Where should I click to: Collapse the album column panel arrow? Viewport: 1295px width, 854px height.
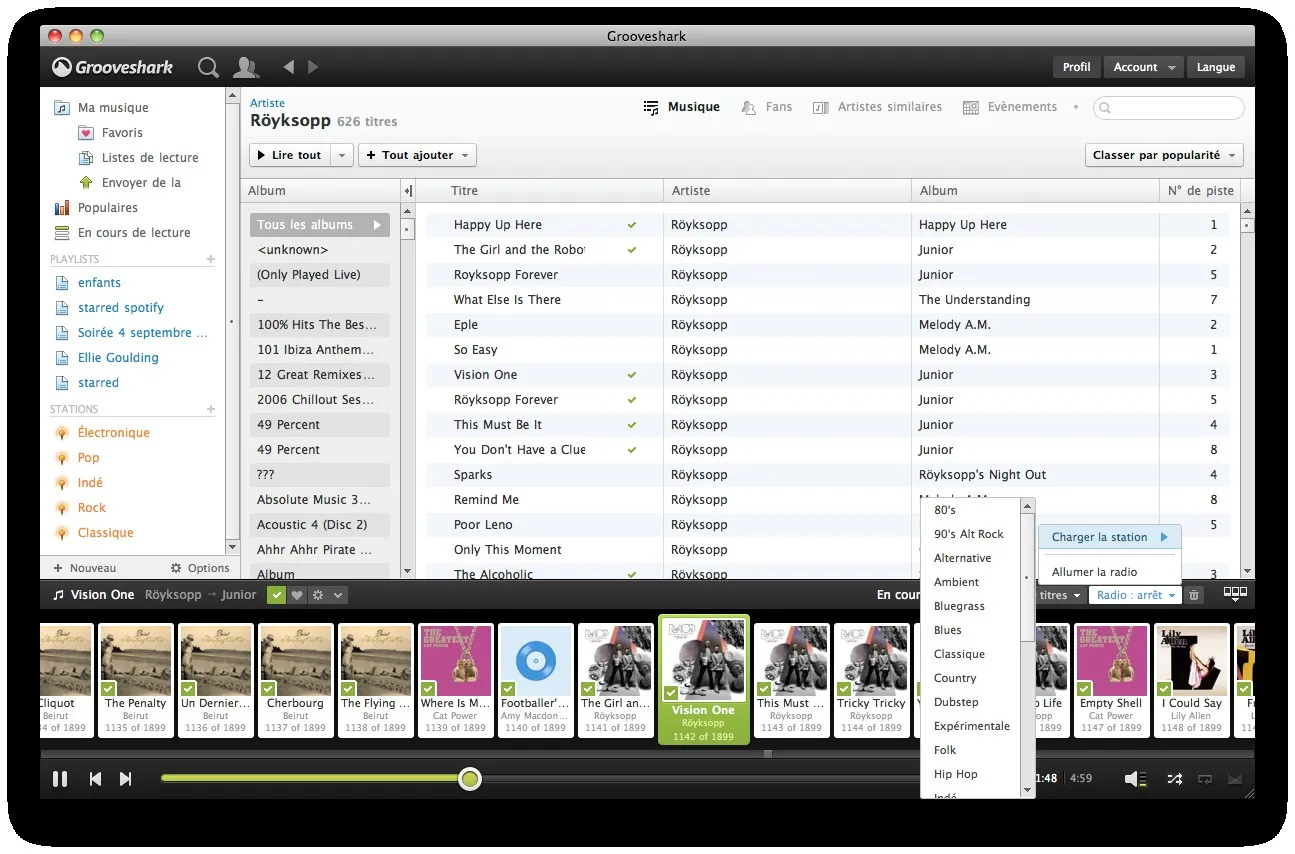(408, 191)
